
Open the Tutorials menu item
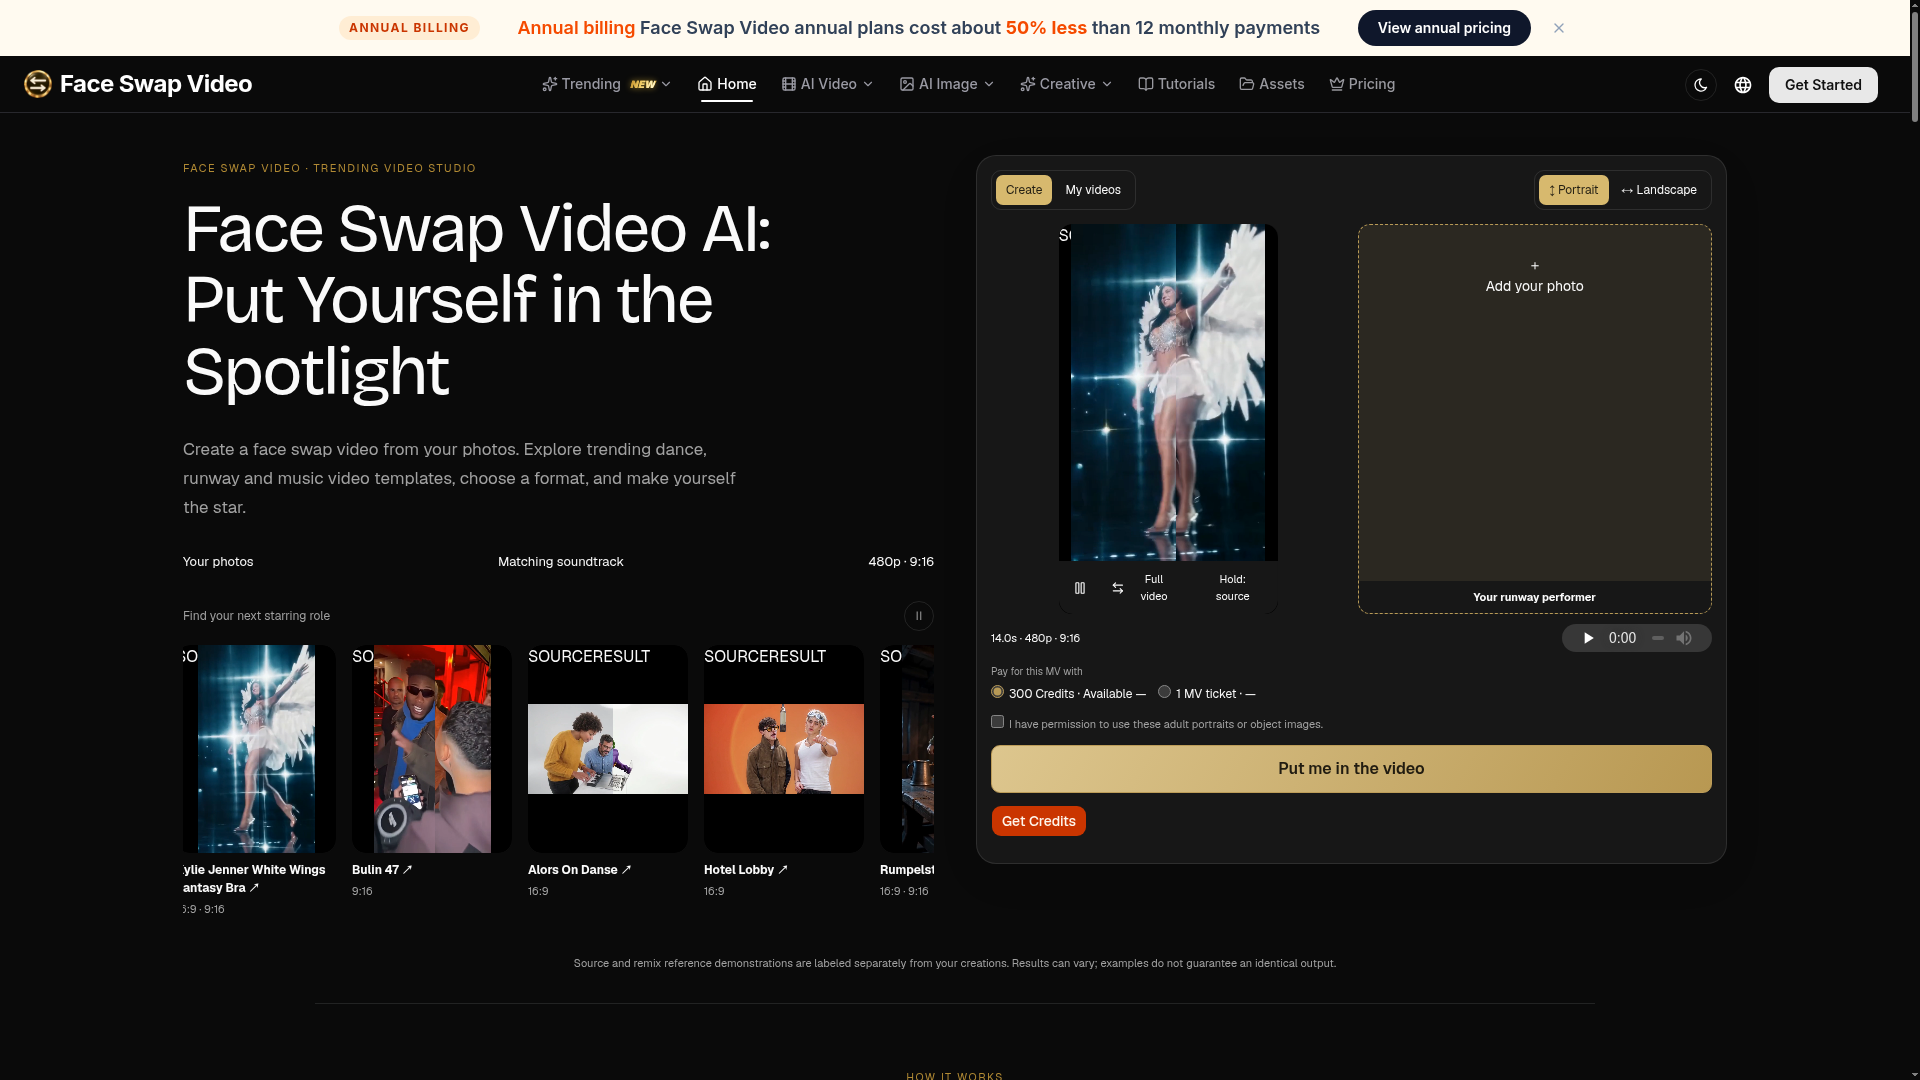coord(1177,84)
